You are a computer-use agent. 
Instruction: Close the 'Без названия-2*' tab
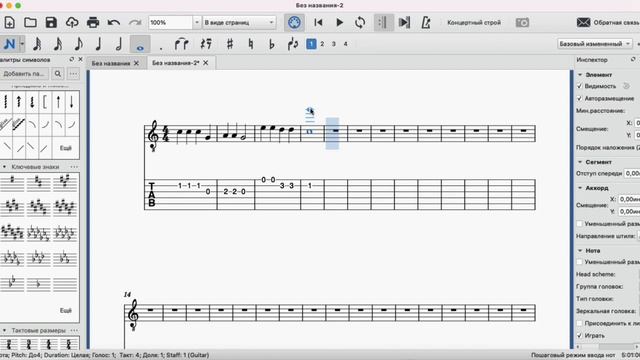(x=206, y=63)
